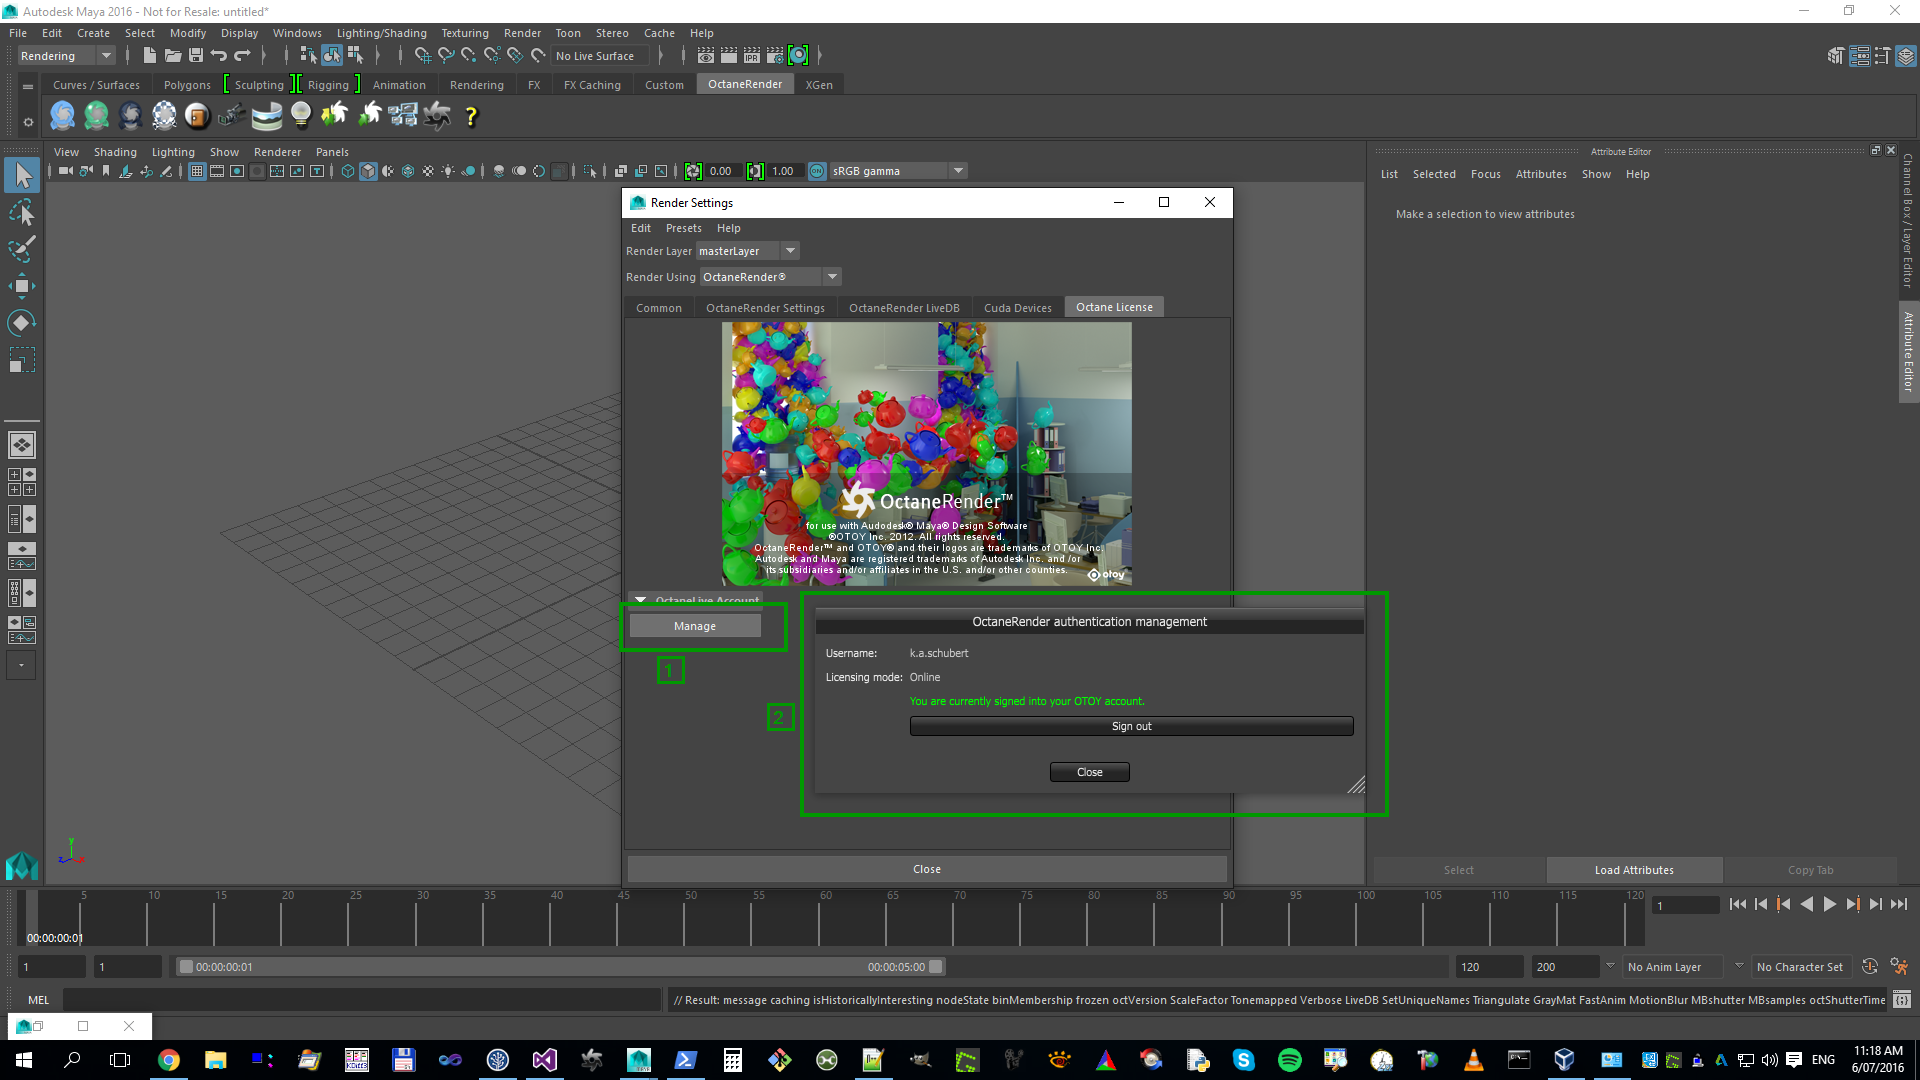This screenshot has width=1920, height=1080.
Task: Click the save scene icon
Action: tap(196, 56)
